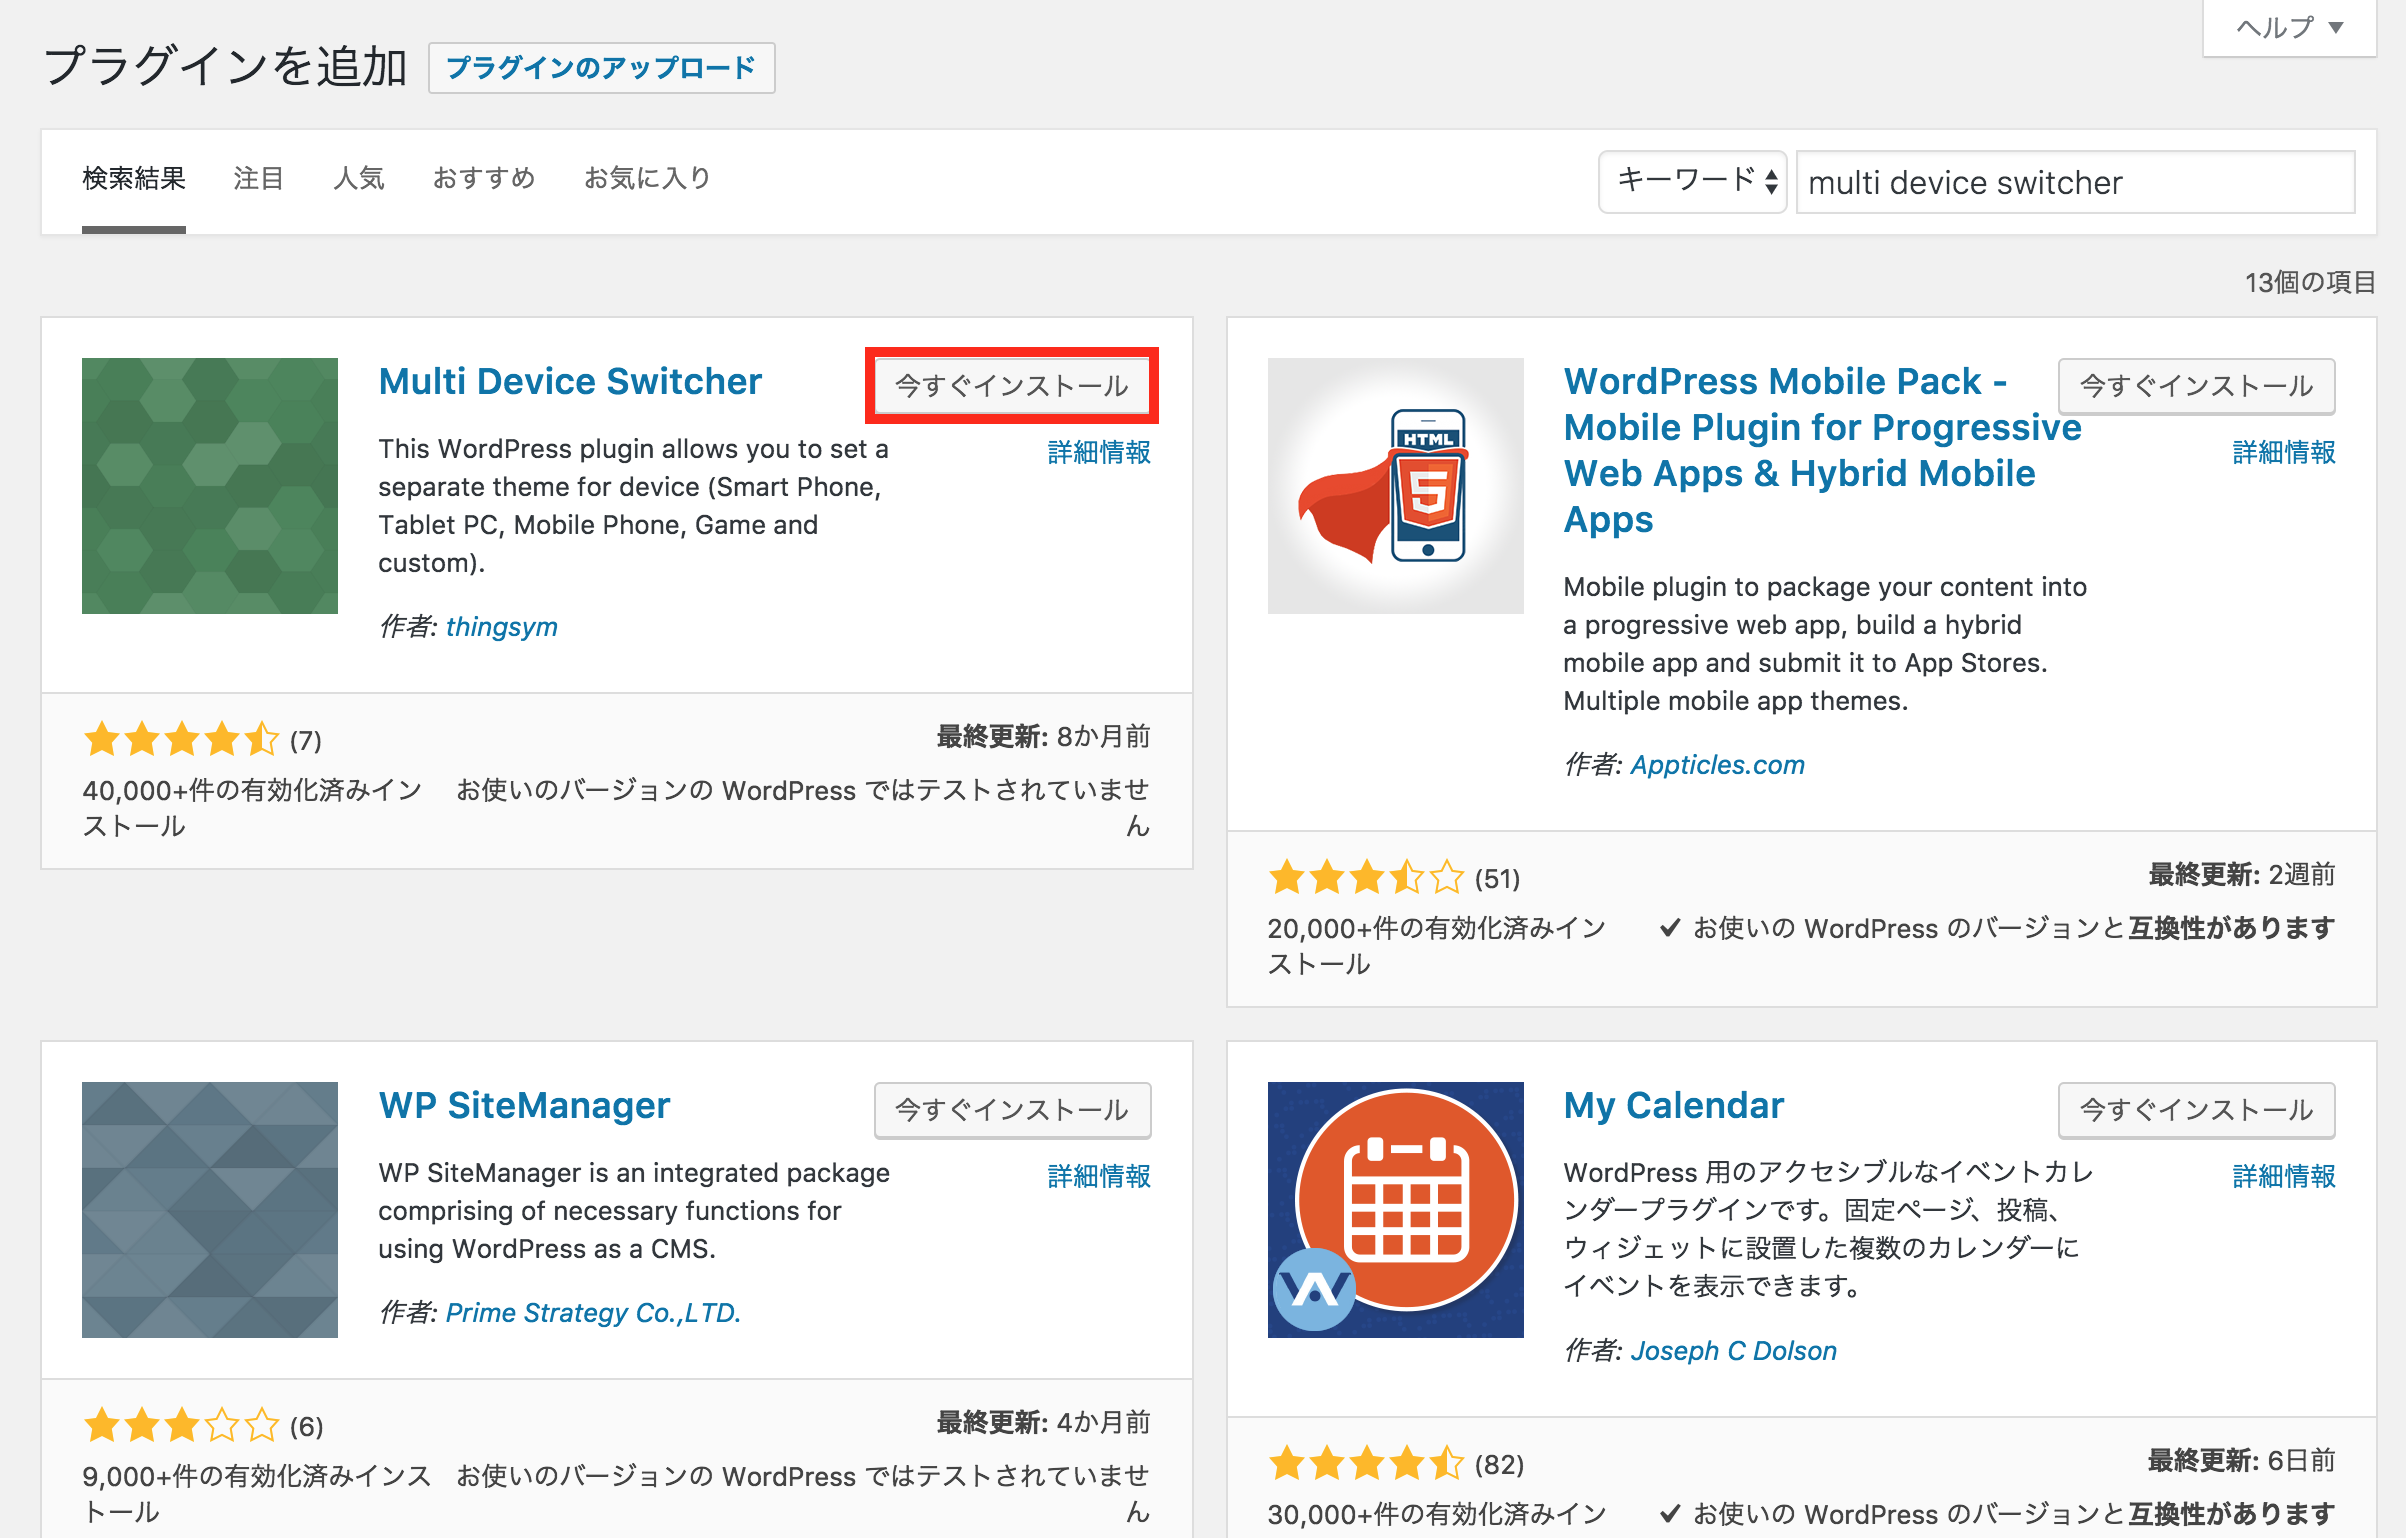The image size is (2406, 1538).
Task: Open 詳細情報 for WordPress Mobile Pack
Action: point(2284,453)
